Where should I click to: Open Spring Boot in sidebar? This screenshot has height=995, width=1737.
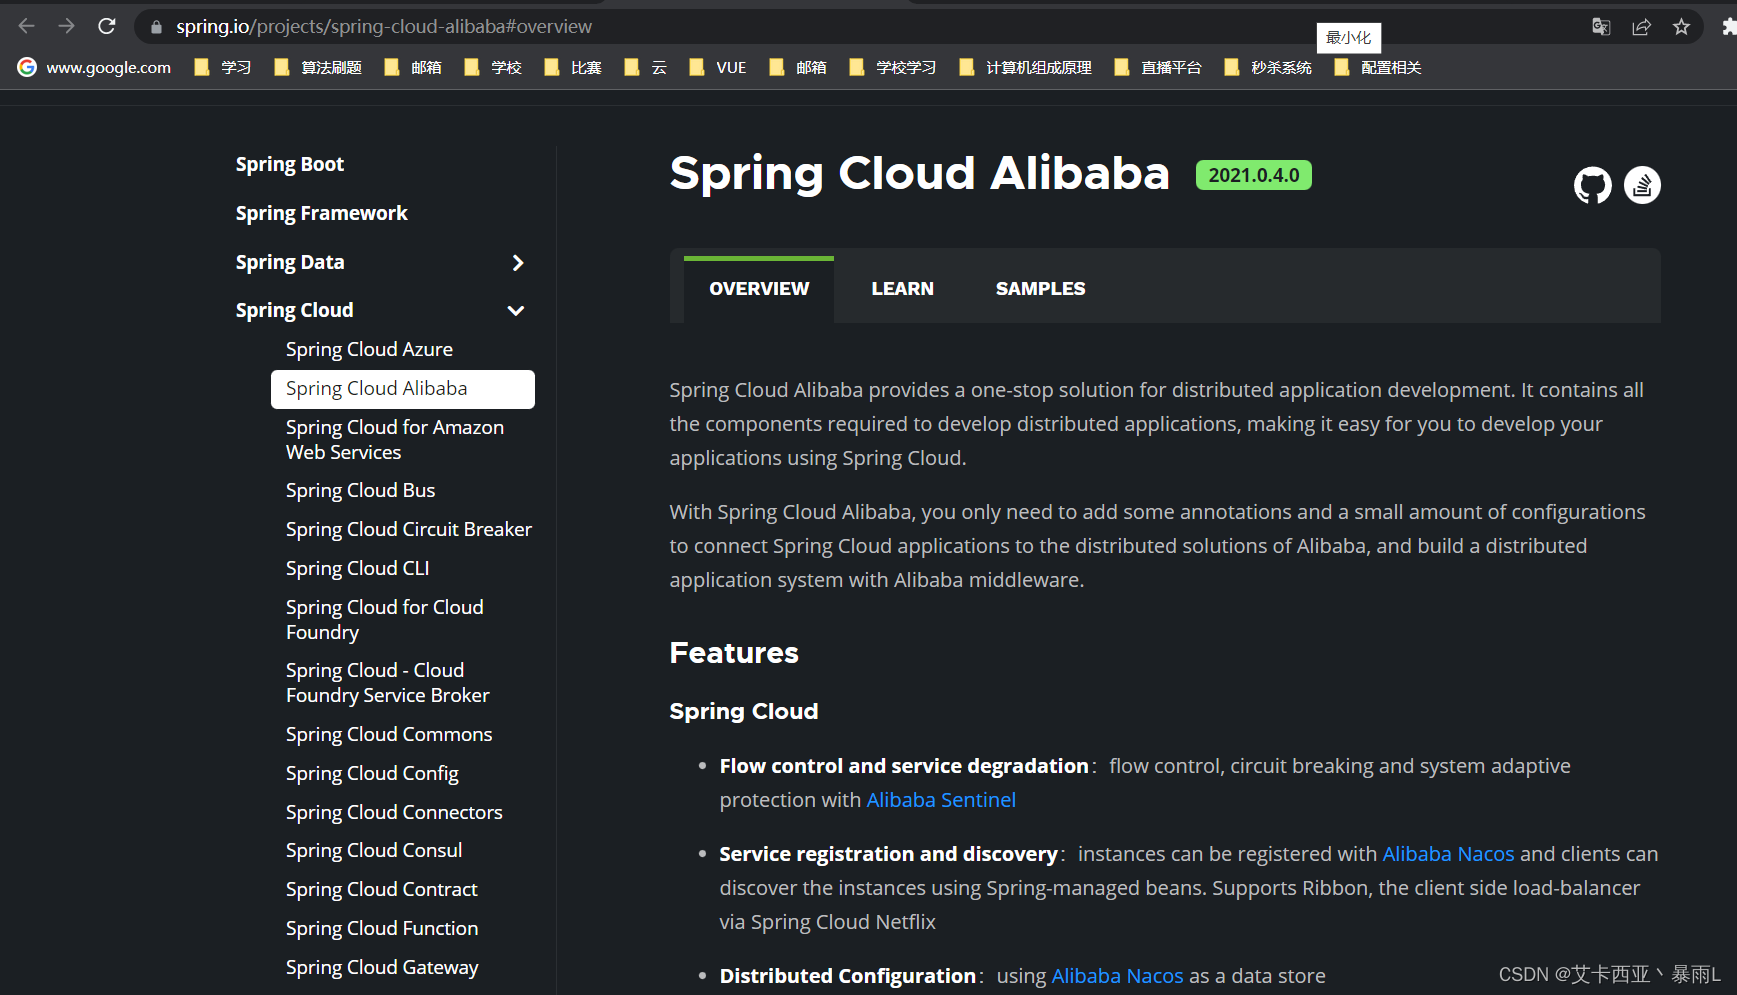(290, 164)
